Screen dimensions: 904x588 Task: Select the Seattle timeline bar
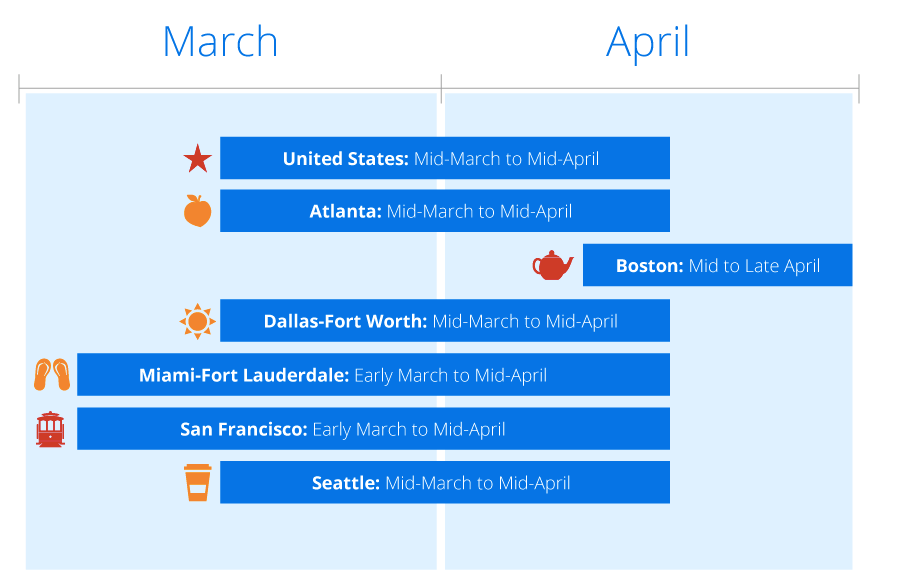445,483
